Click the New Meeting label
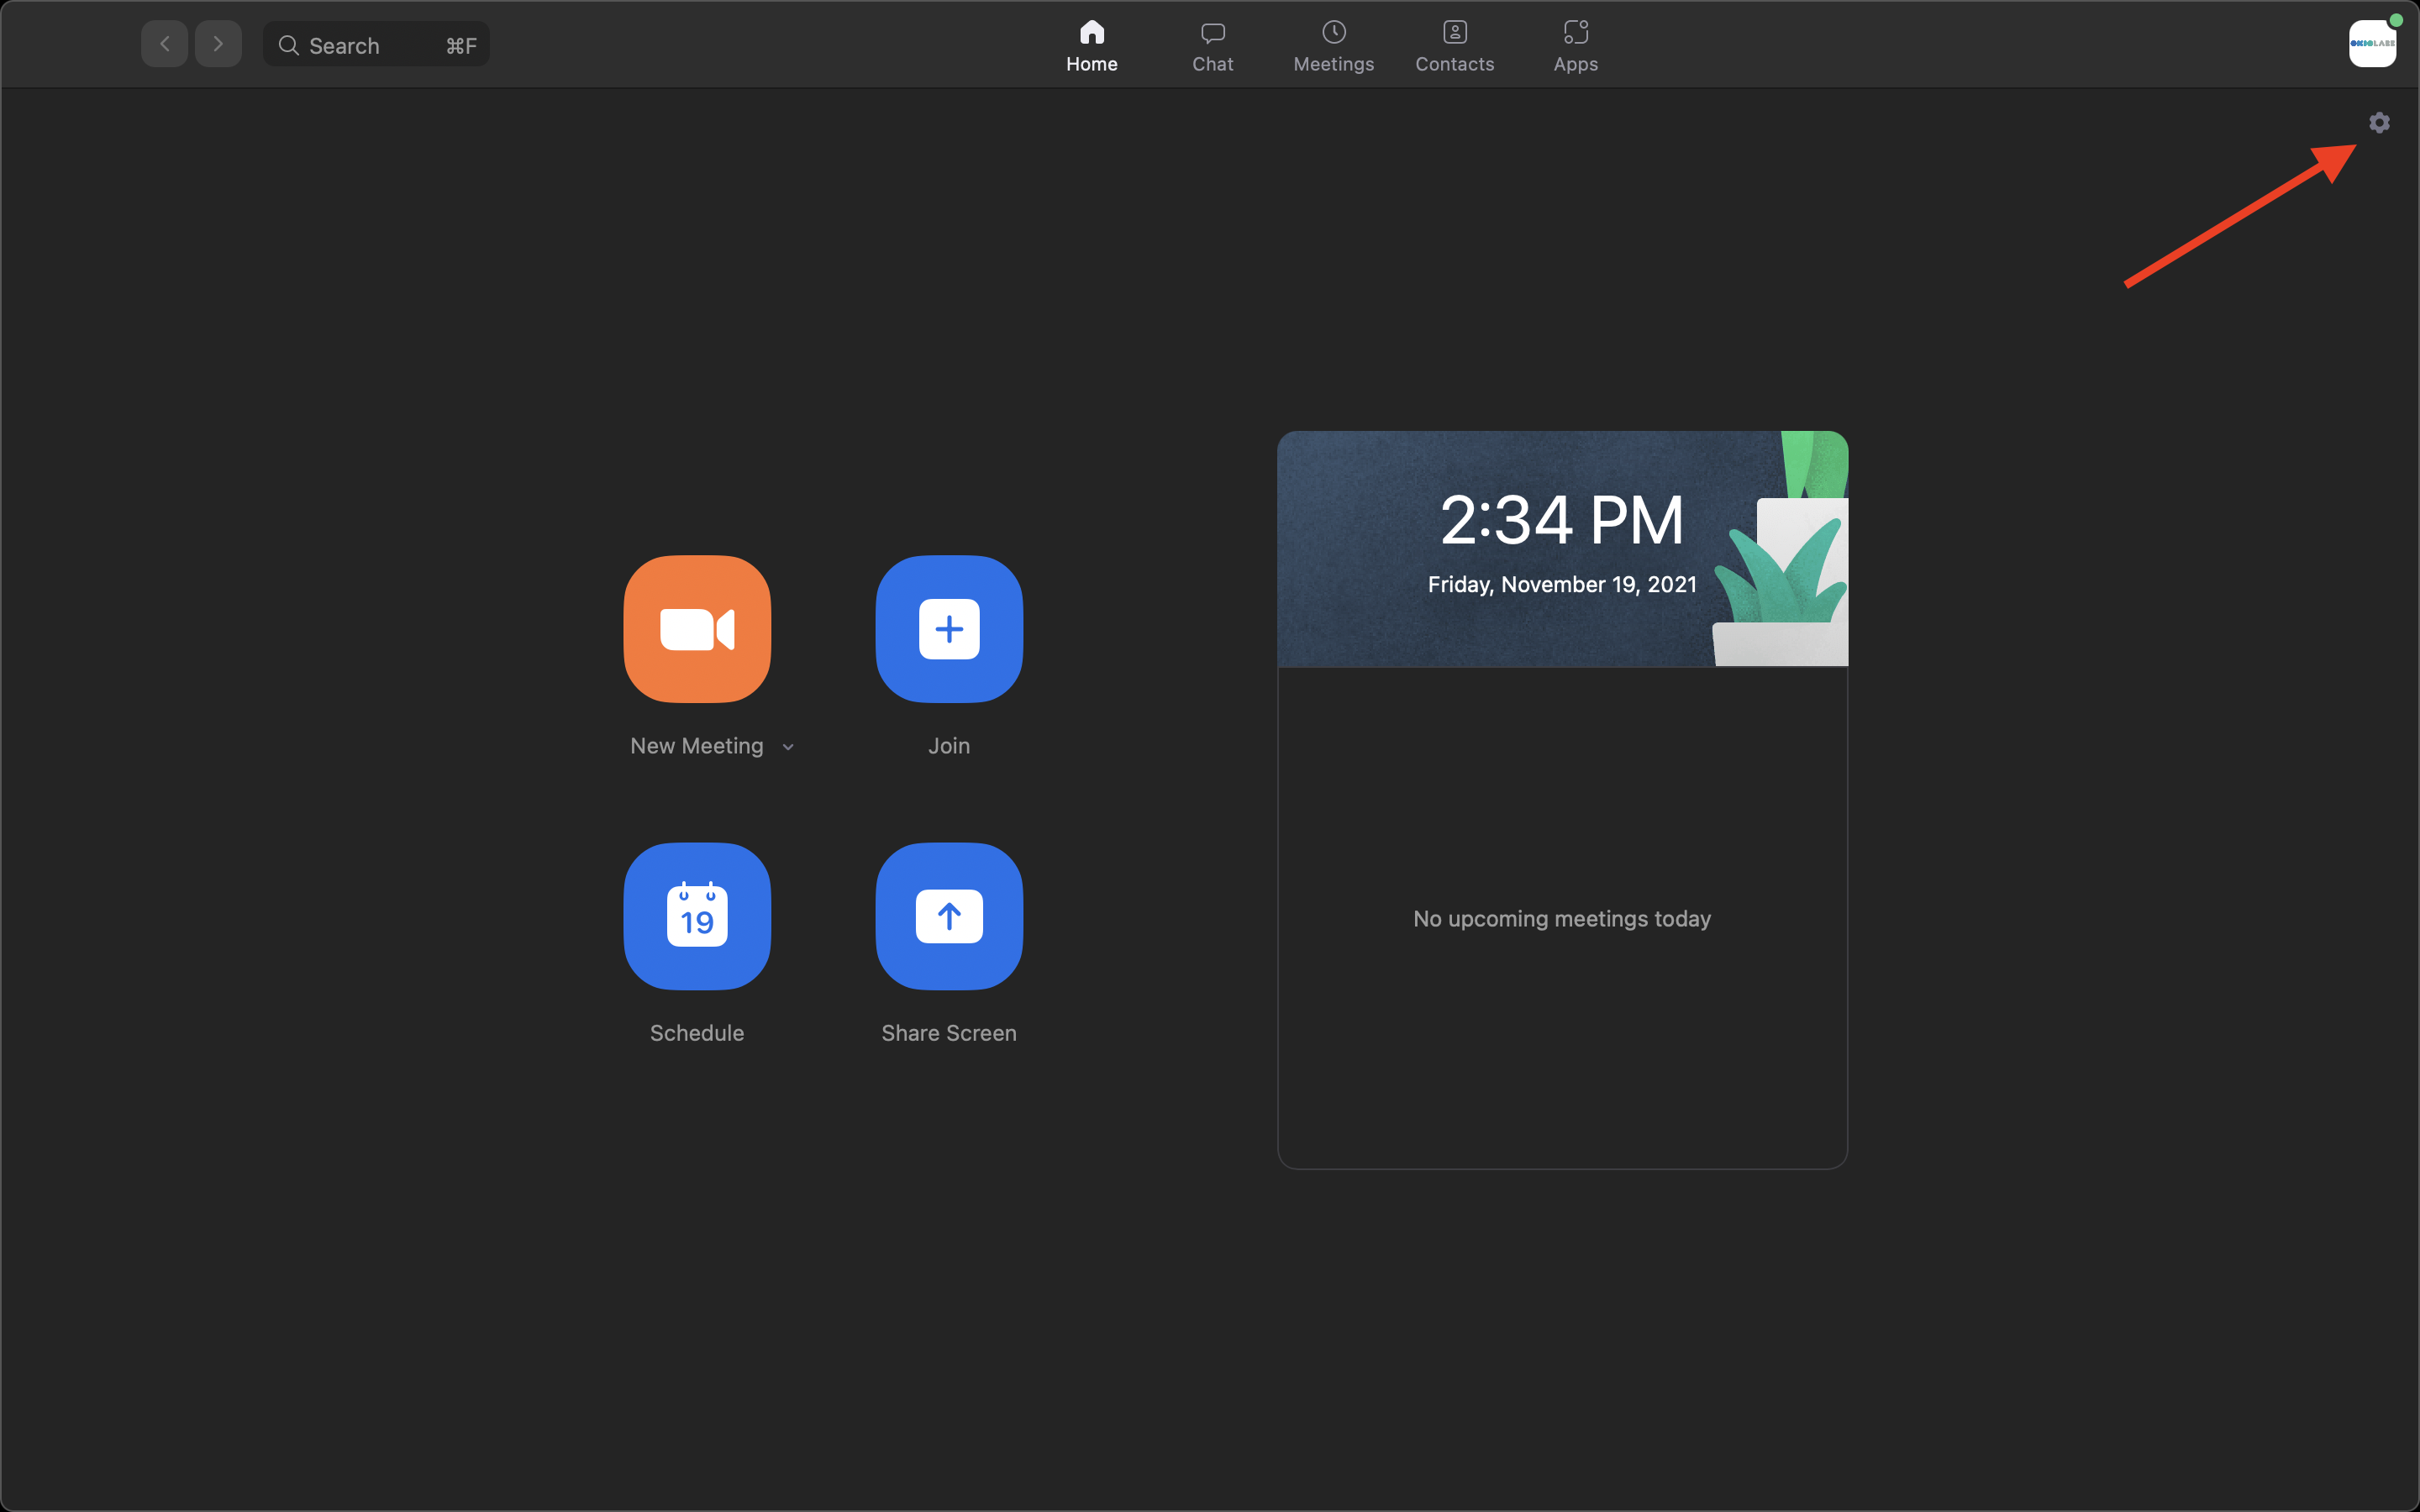This screenshot has height=1512, width=2420. [697, 746]
